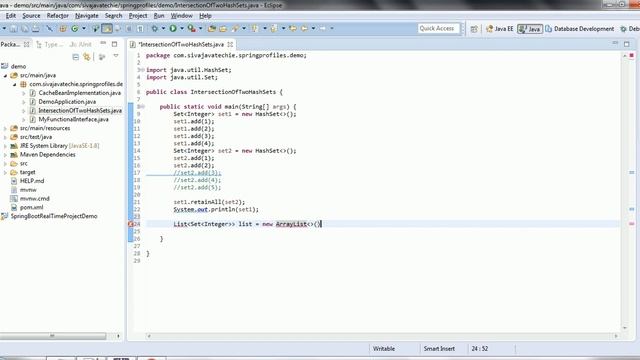Expand the Maven Dependencies node
The width and height of the screenshot is (640, 360).
coord(5,155)
